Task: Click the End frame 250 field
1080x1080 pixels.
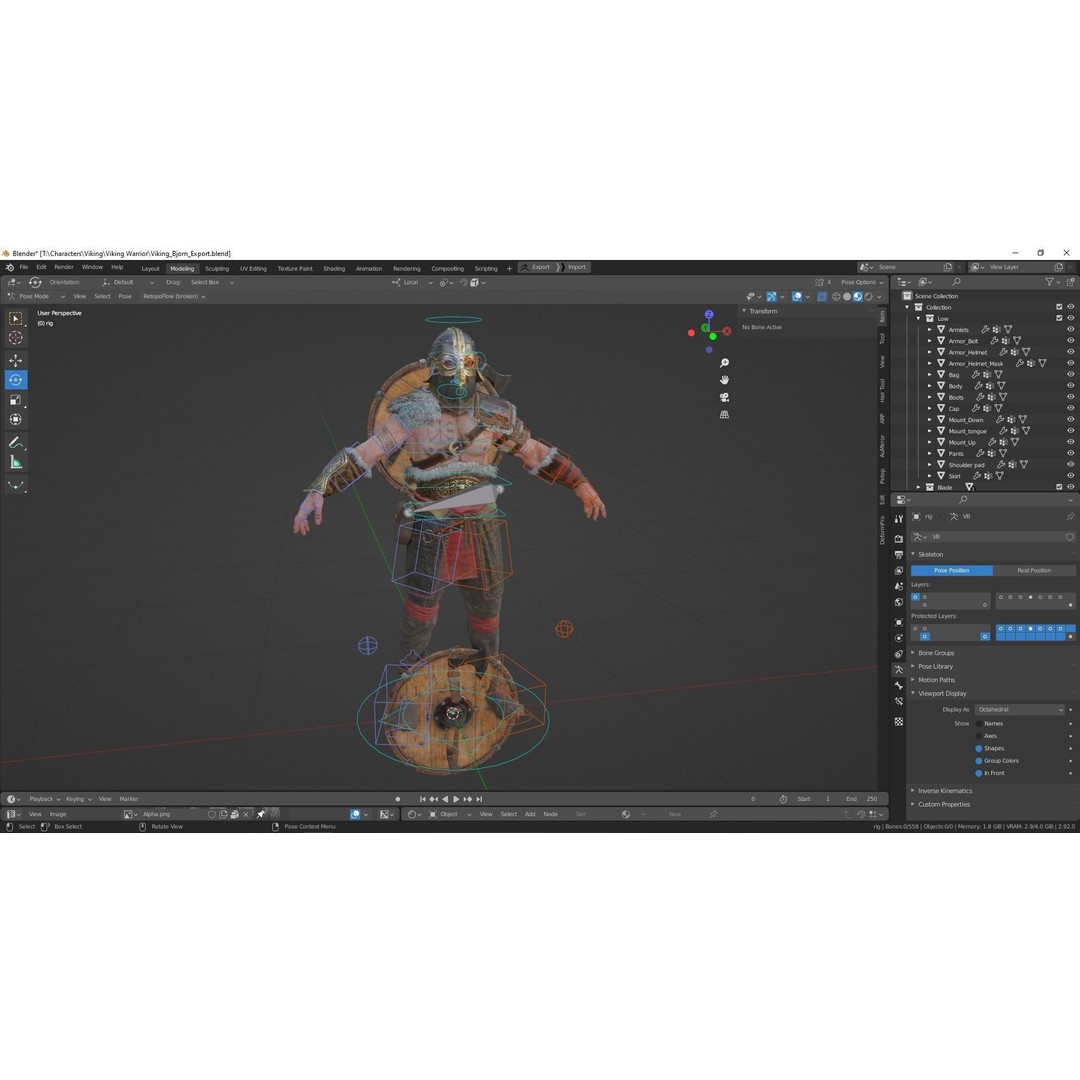Action: pos(862,799)
